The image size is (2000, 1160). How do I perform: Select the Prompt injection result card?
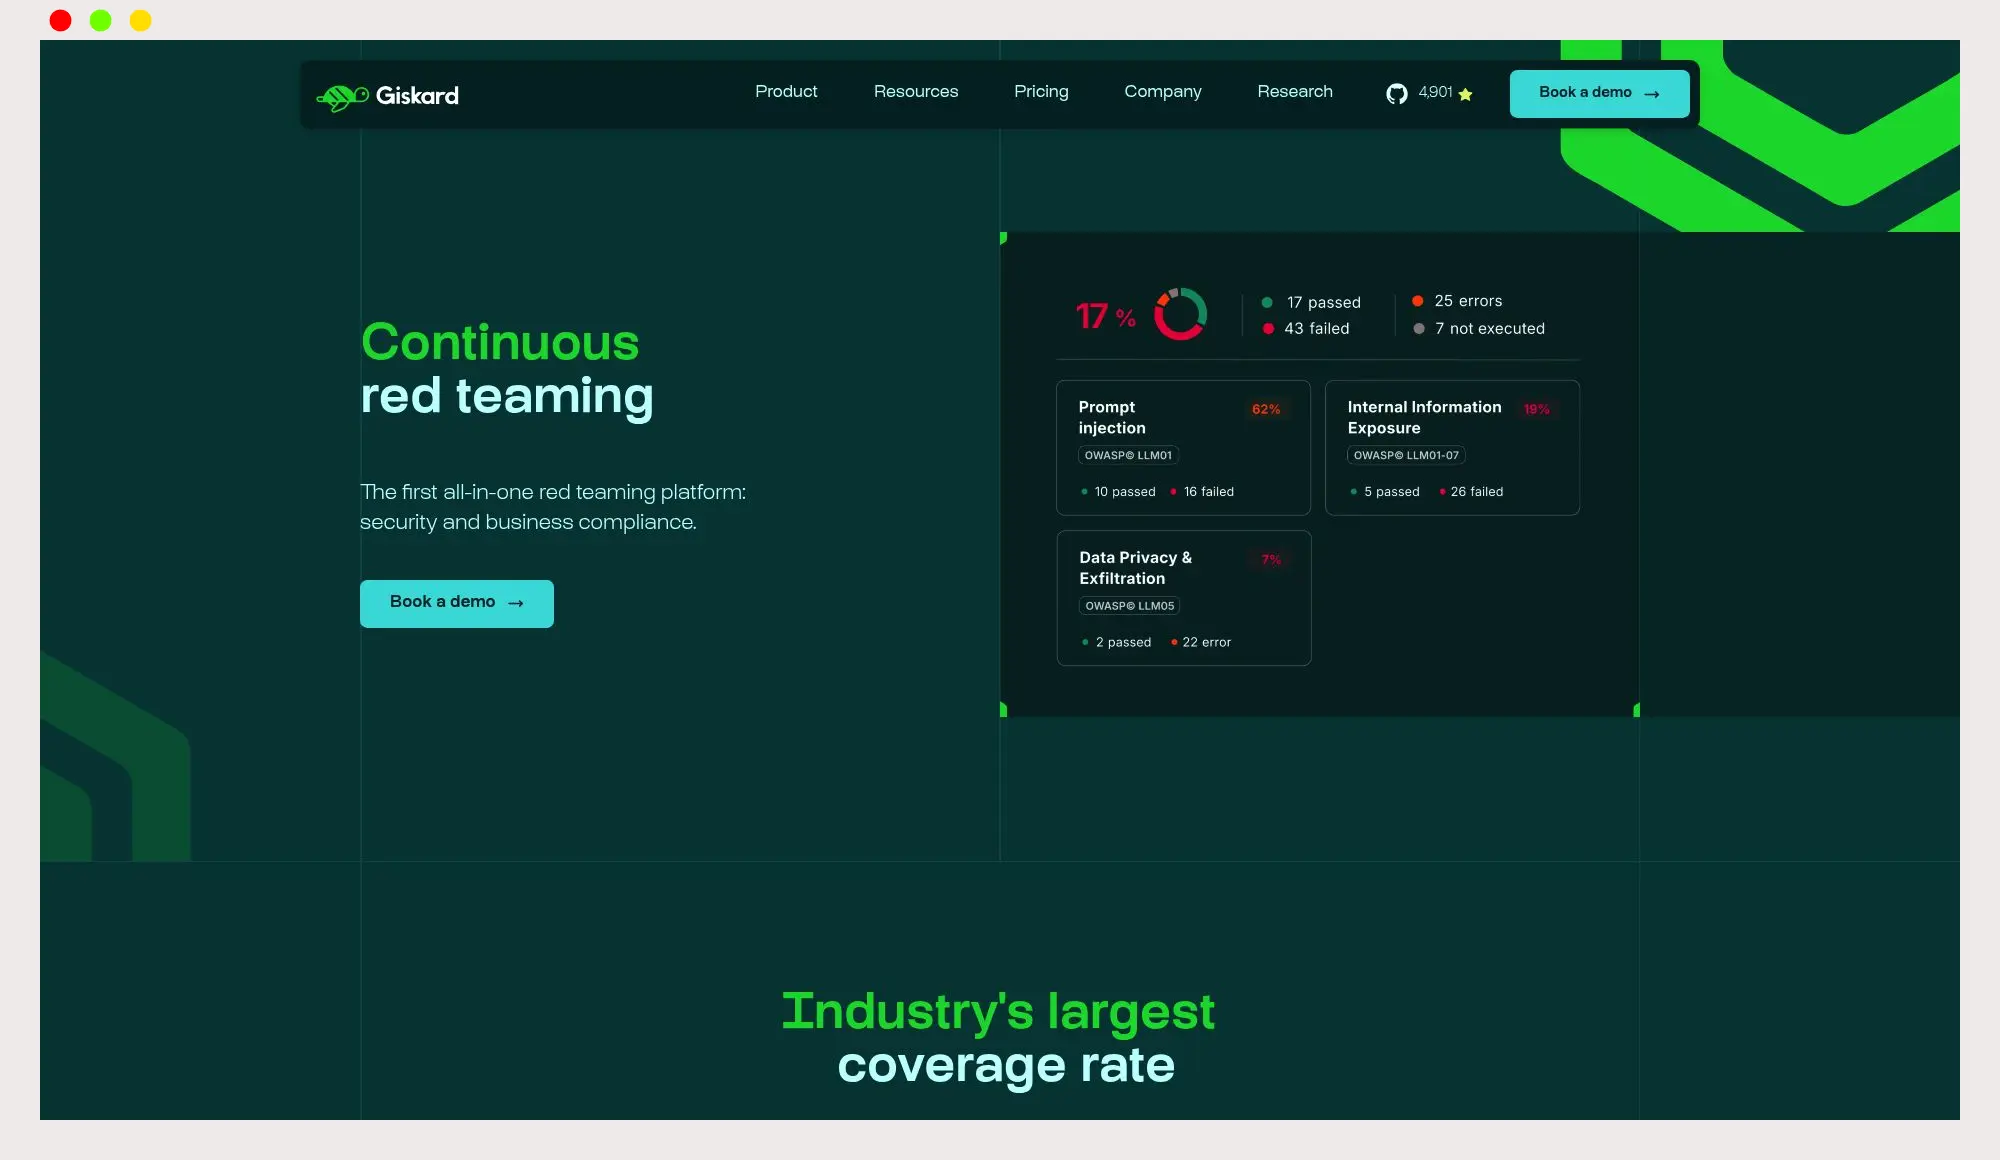(1182, 447)
